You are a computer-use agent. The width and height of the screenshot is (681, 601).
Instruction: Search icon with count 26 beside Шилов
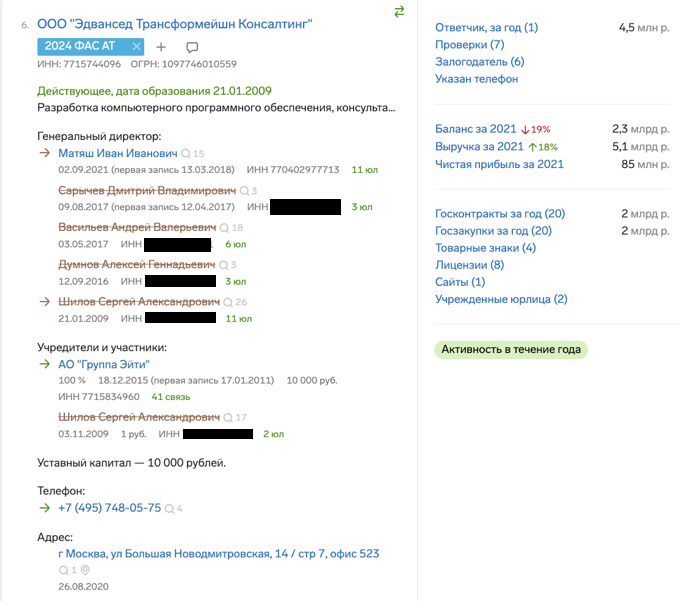pos(228,302)
